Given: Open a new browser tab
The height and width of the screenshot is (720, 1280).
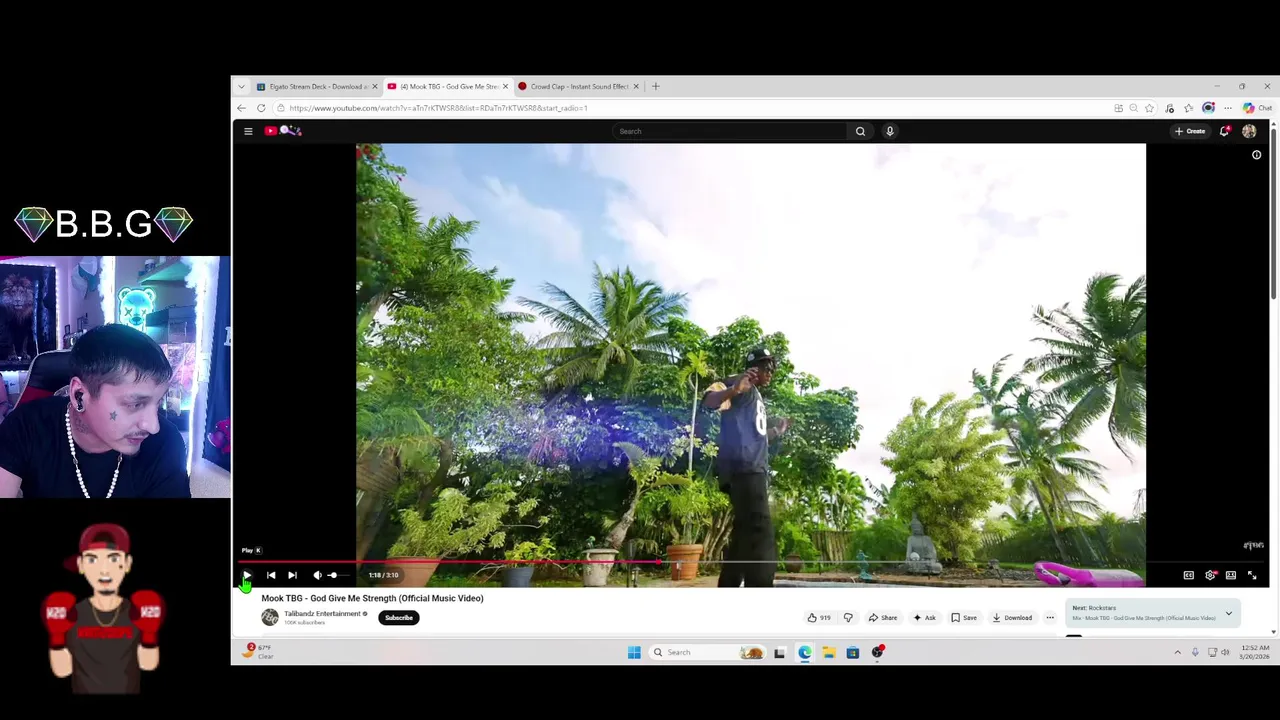Looking at the screenshot, I should pyautogui.click(x=656, y=86).
